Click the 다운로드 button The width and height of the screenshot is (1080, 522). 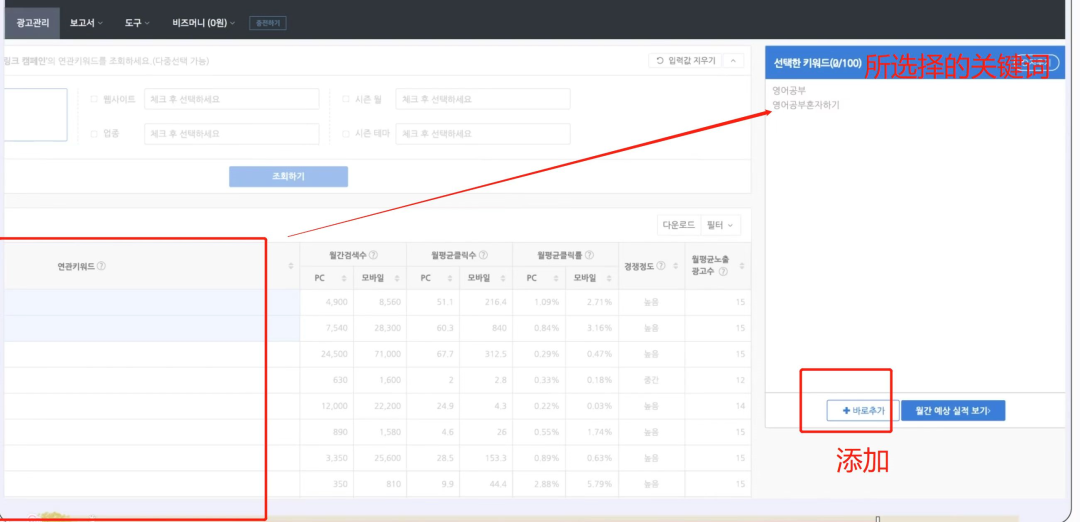[x=678, y=225]
